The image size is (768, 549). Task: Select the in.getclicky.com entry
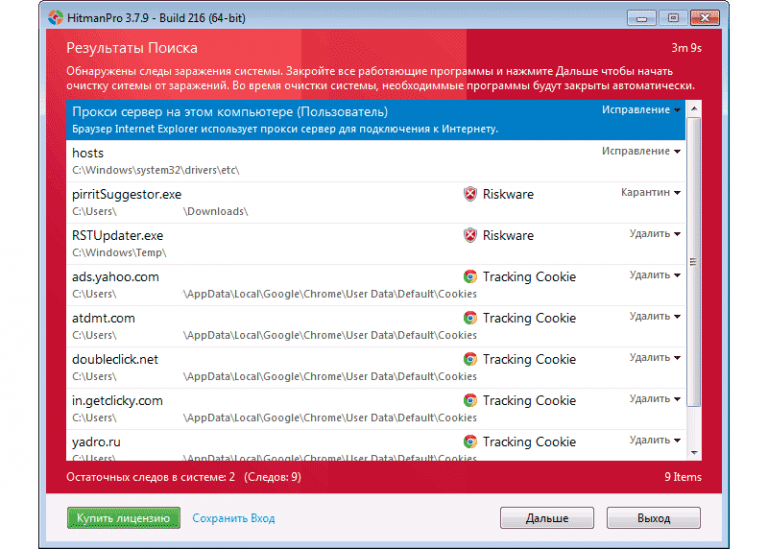376,409
